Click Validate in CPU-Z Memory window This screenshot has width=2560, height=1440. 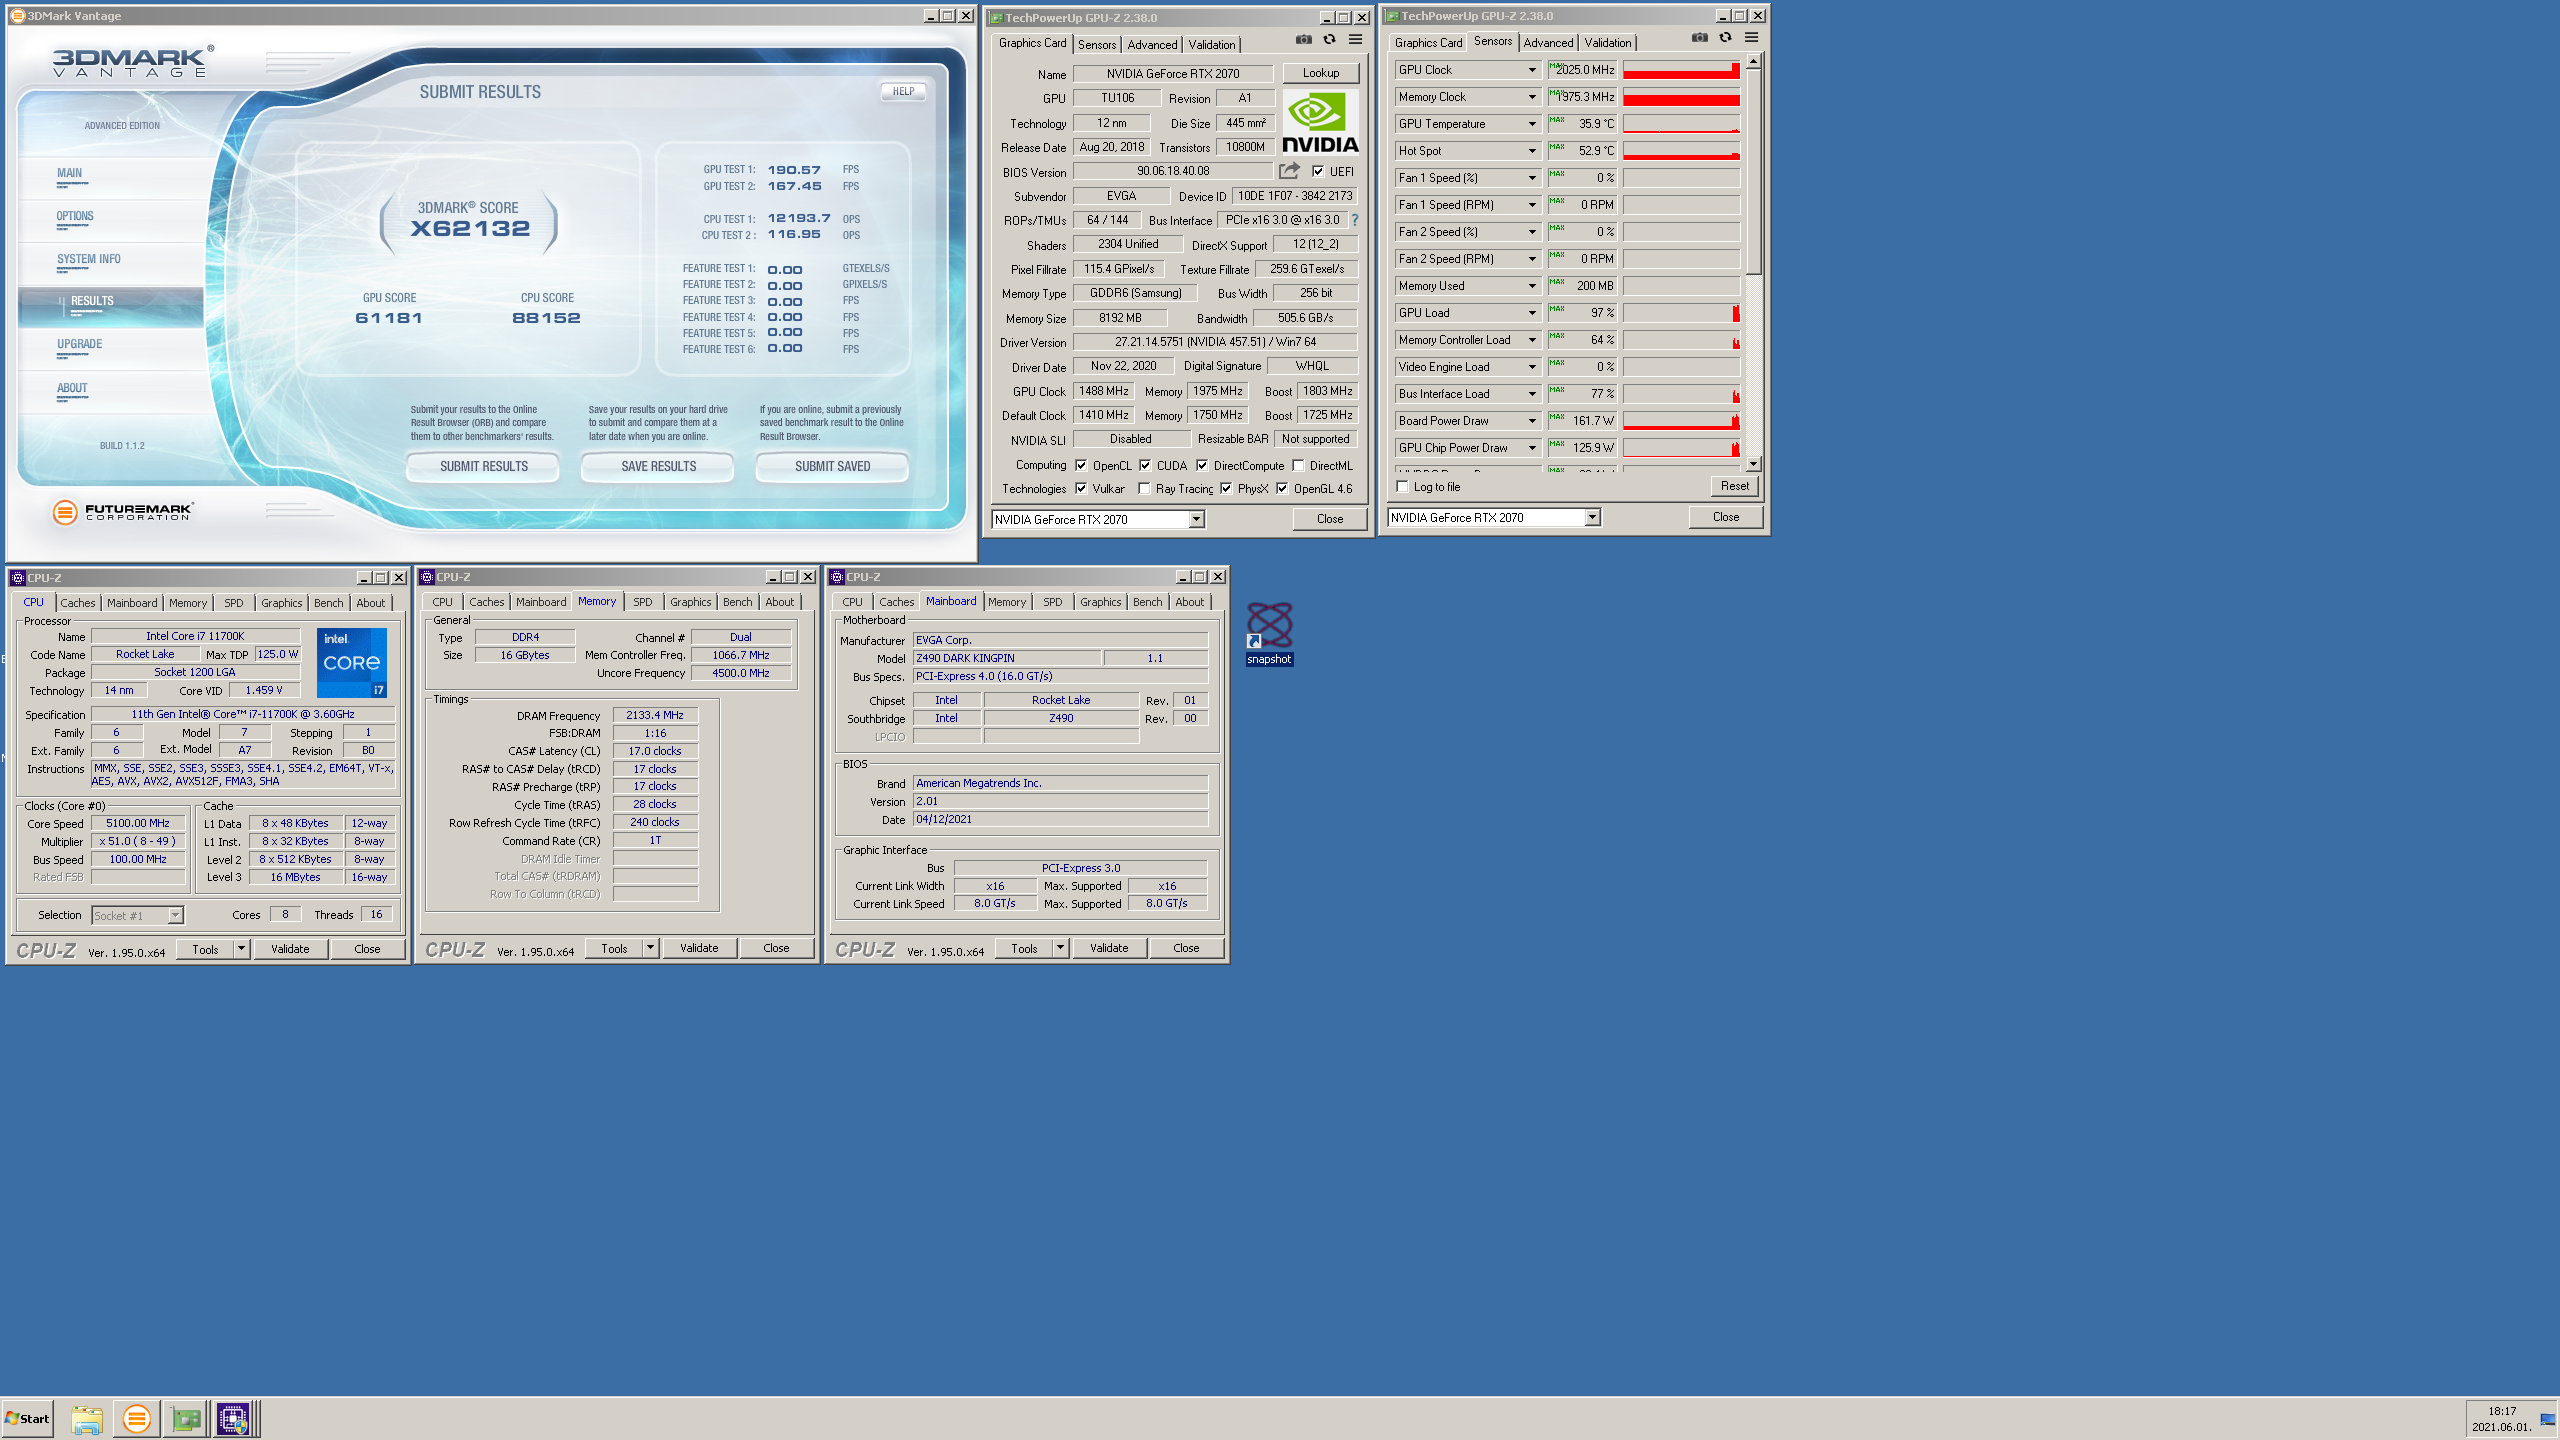pyautogui.click(x=699, y=948)
